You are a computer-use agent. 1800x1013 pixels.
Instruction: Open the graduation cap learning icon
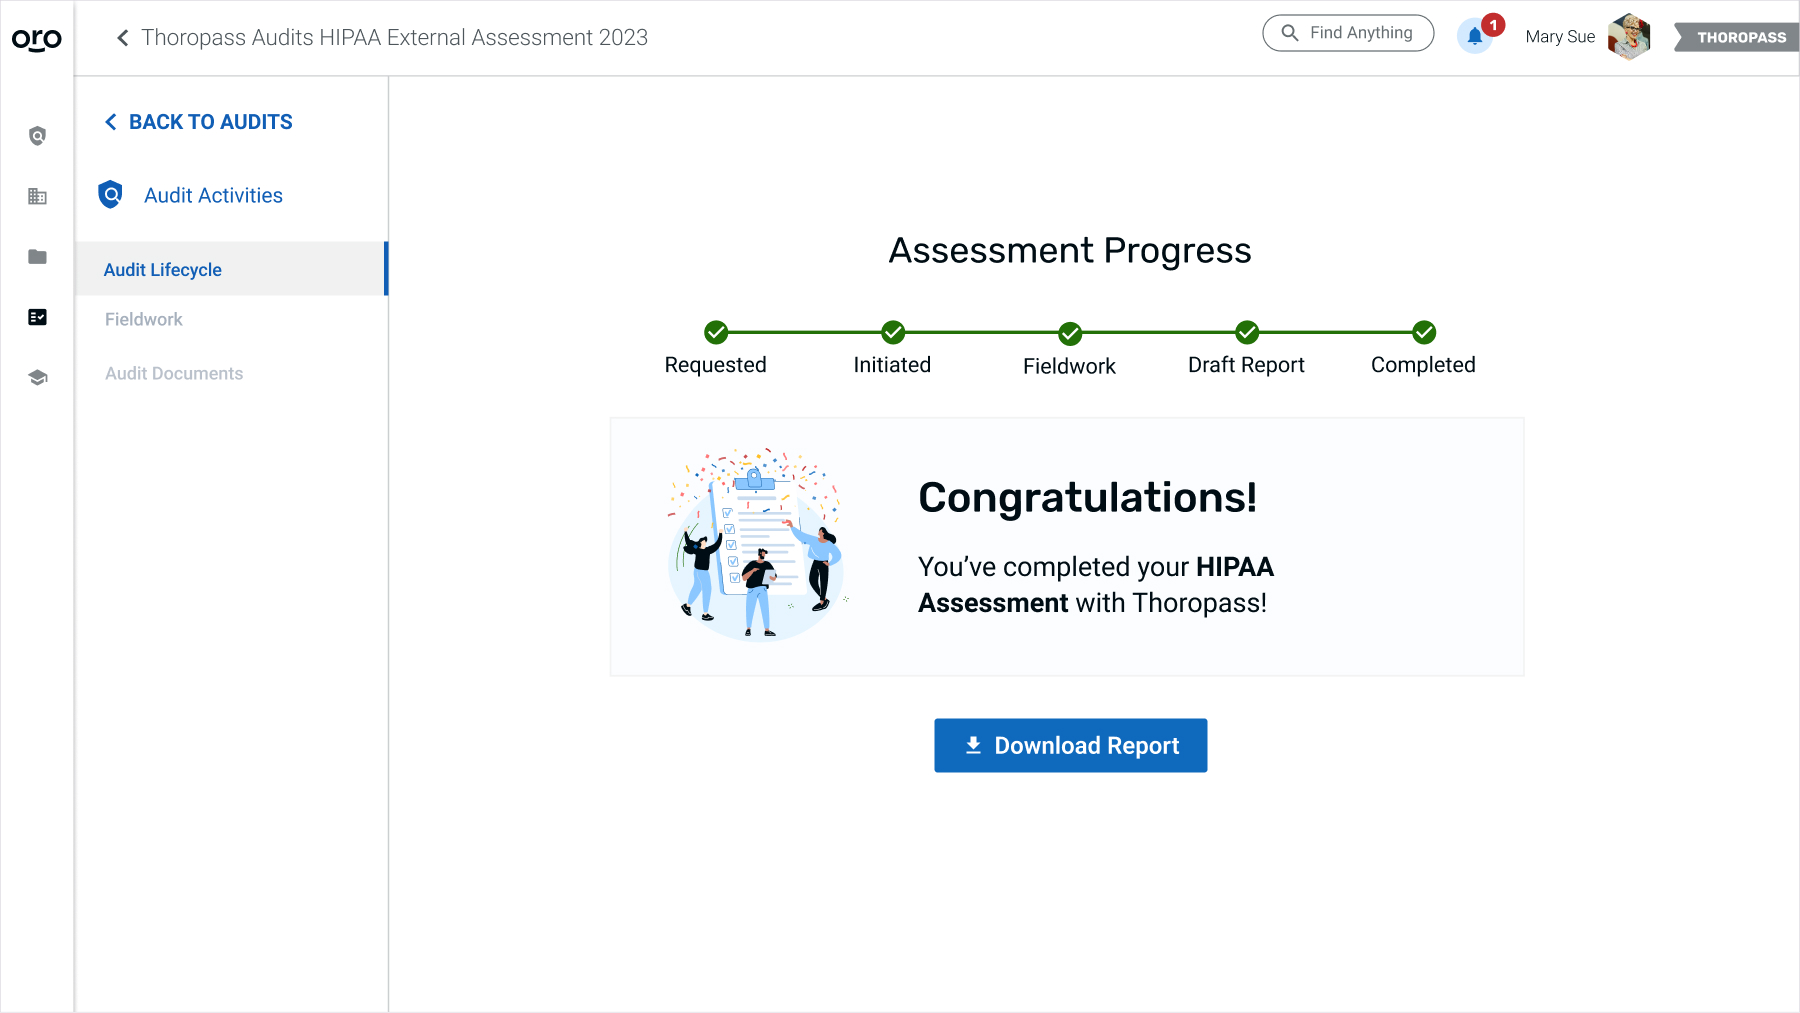(x=36, y=377)
